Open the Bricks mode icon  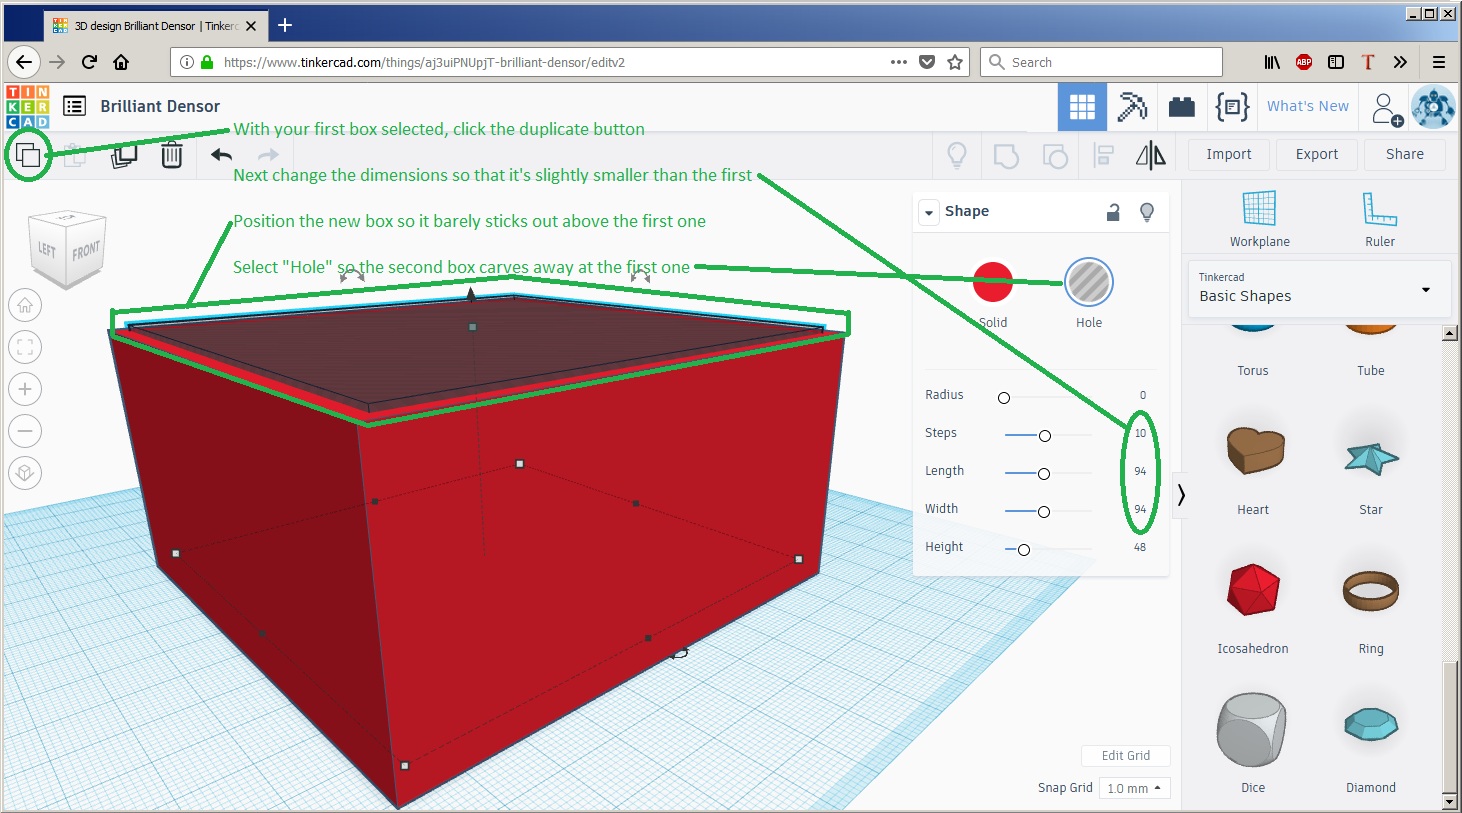(x=1182, y=107)
